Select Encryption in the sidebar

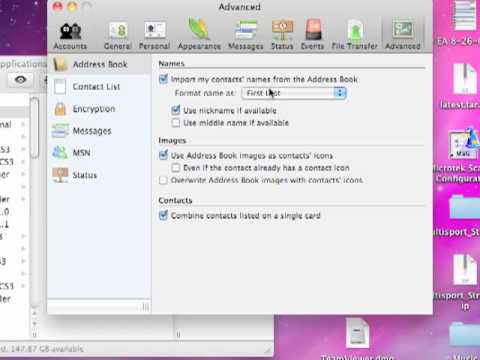99,109
